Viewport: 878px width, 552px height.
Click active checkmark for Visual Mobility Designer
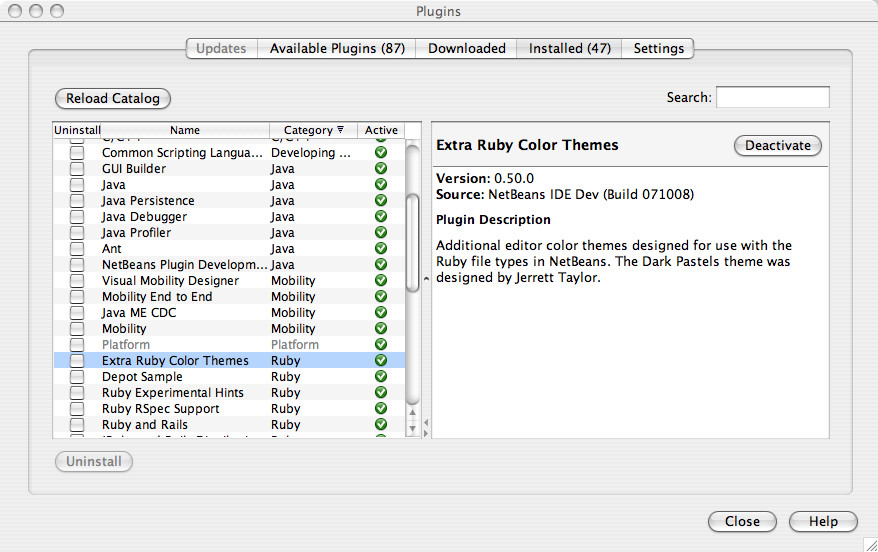(381, 280)
